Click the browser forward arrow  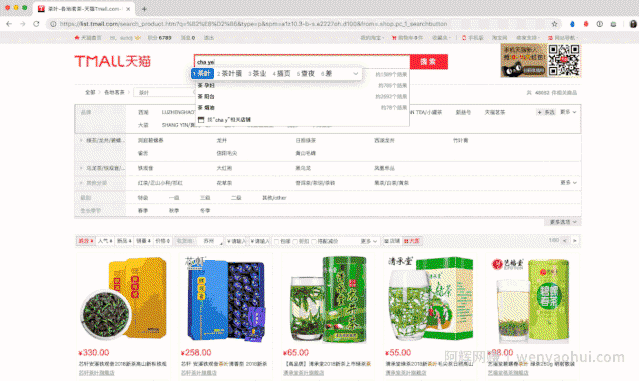(22, 24)
